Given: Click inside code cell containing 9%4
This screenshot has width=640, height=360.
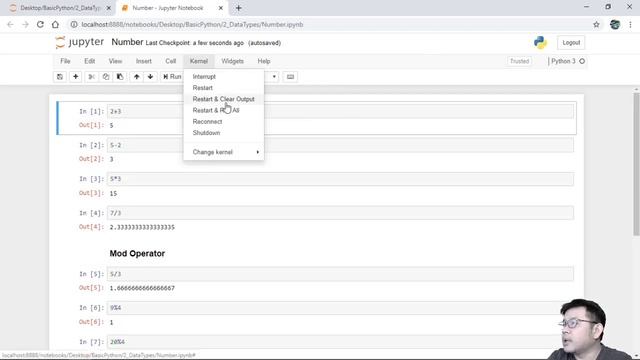Looking at the screenshot, I should [x=340, y=308].
